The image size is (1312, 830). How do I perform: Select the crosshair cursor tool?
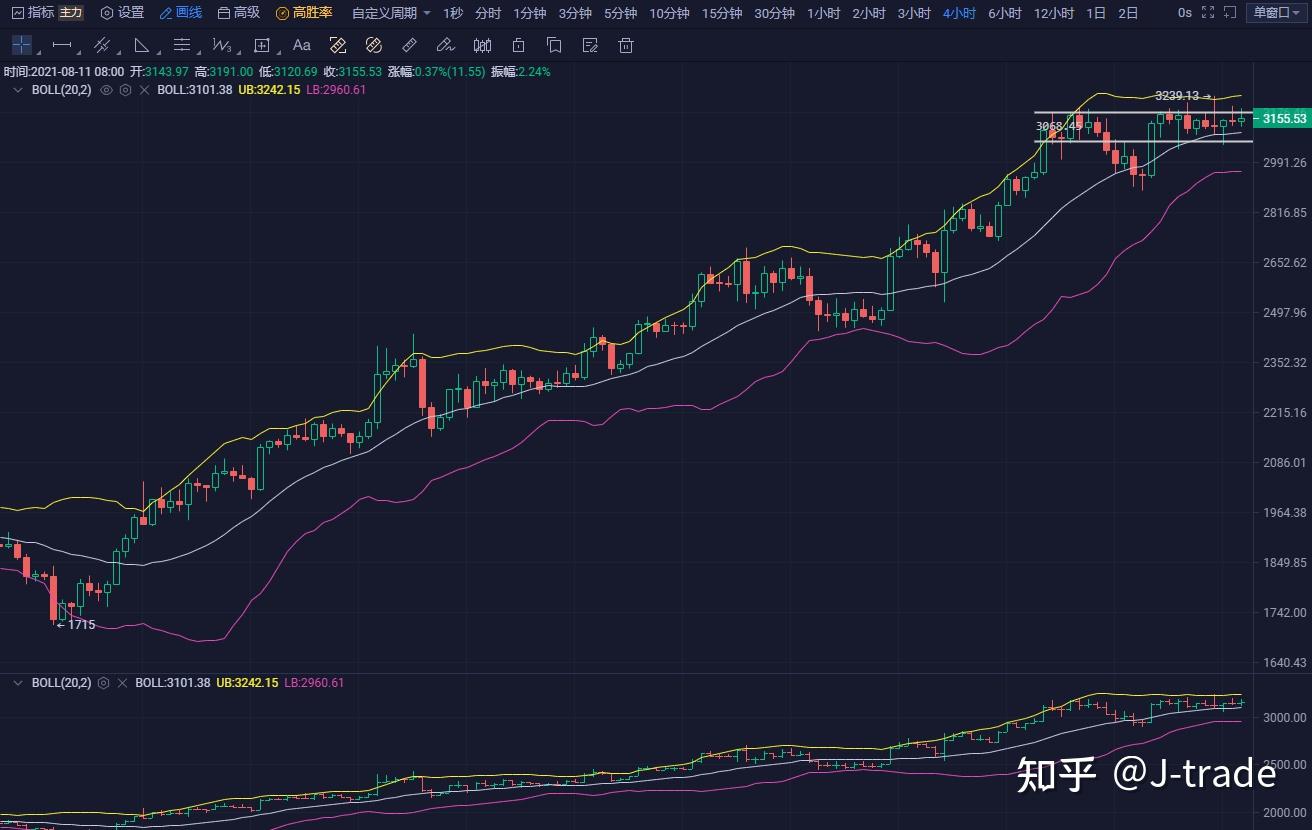[21, 45]
